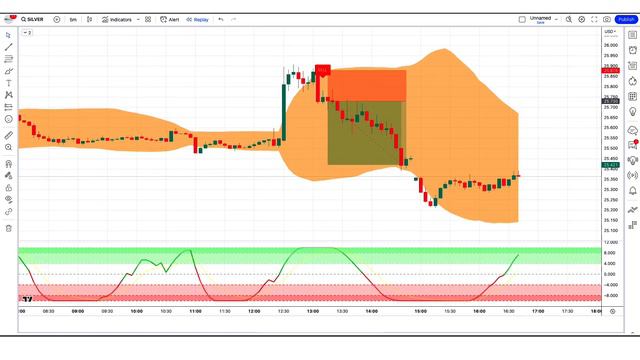Open the candlestick chart type selector
The height and width of the screenshot is (360, 640).
pos(89,20)
